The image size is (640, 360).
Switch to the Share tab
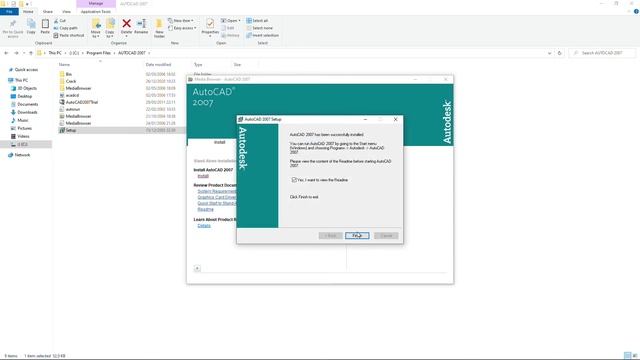tap(48, 11)
